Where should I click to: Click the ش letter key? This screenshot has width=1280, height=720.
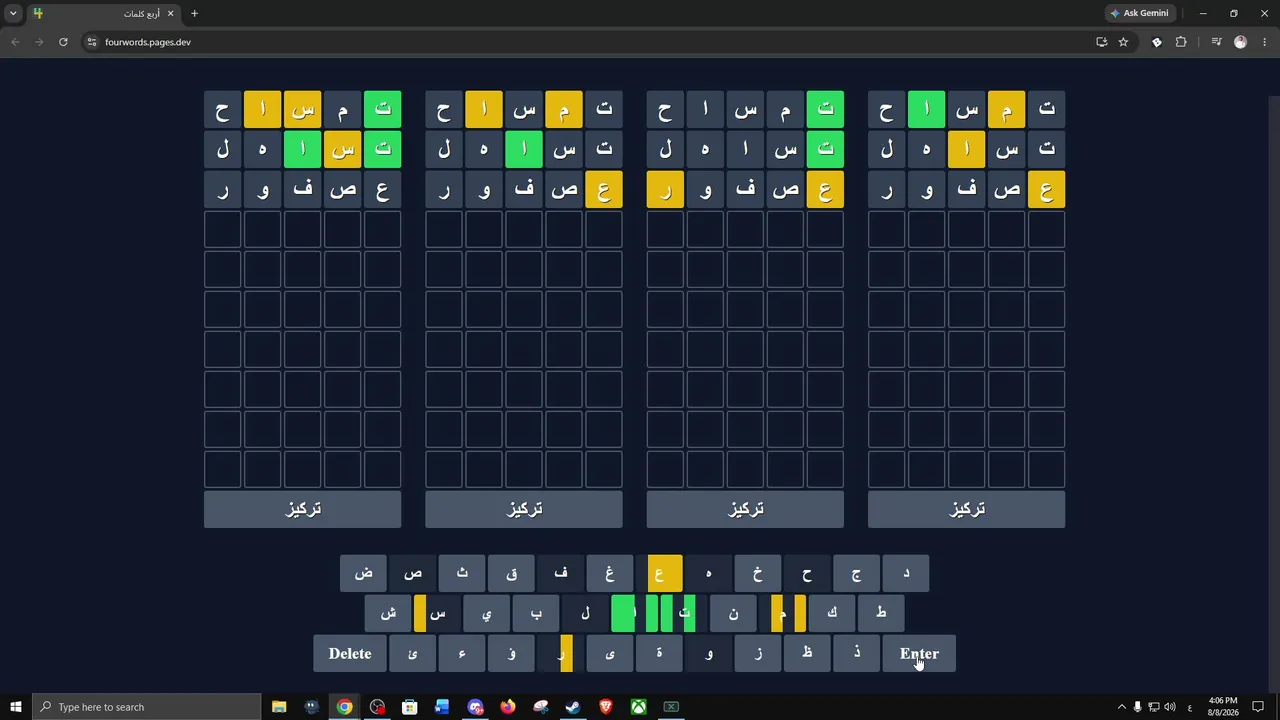point(388,613)
